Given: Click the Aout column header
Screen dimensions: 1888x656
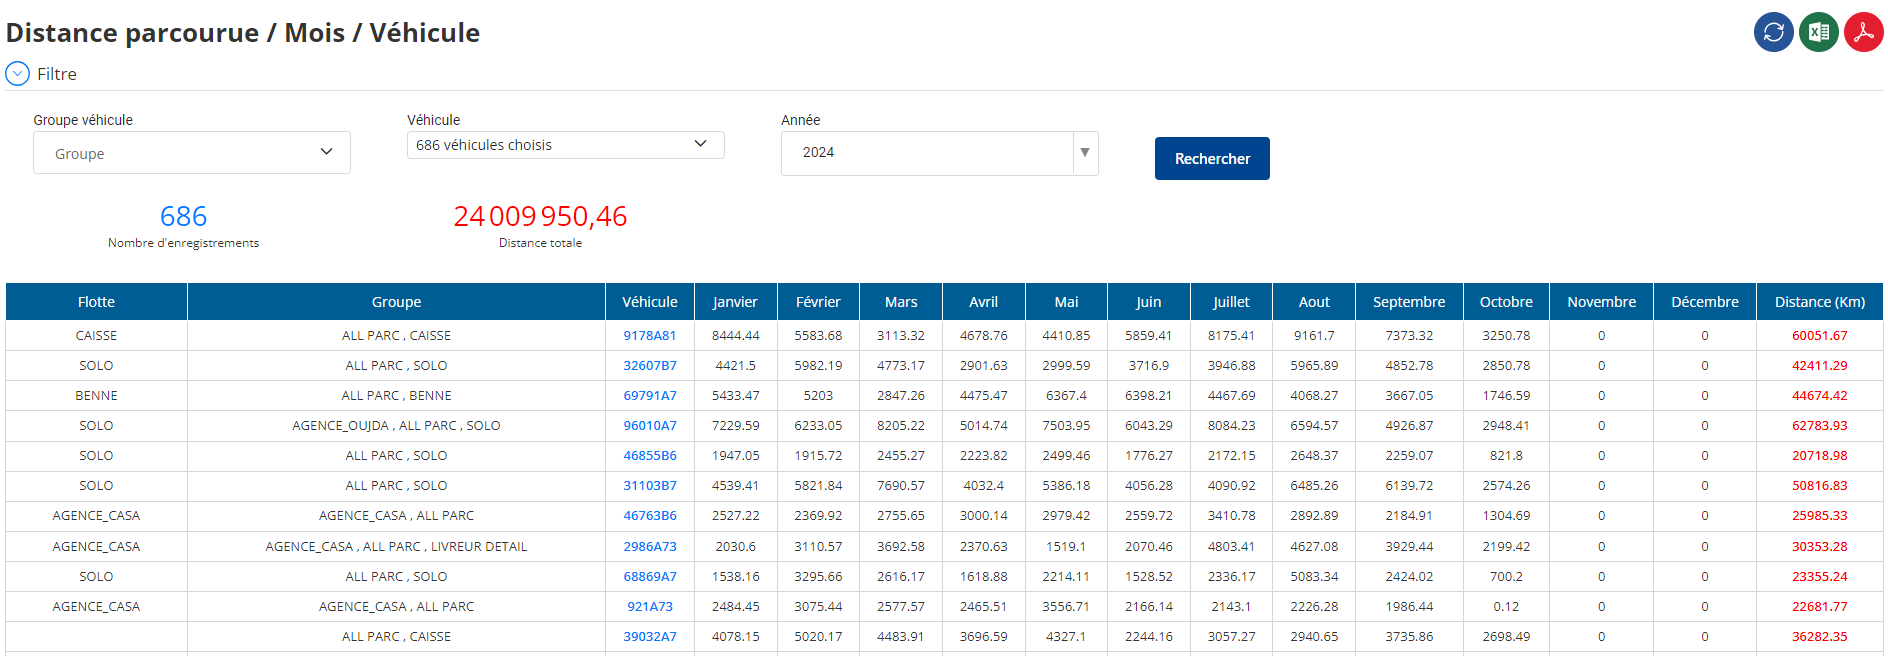Looking at the screenshot, I should (x=1314, y=302).
